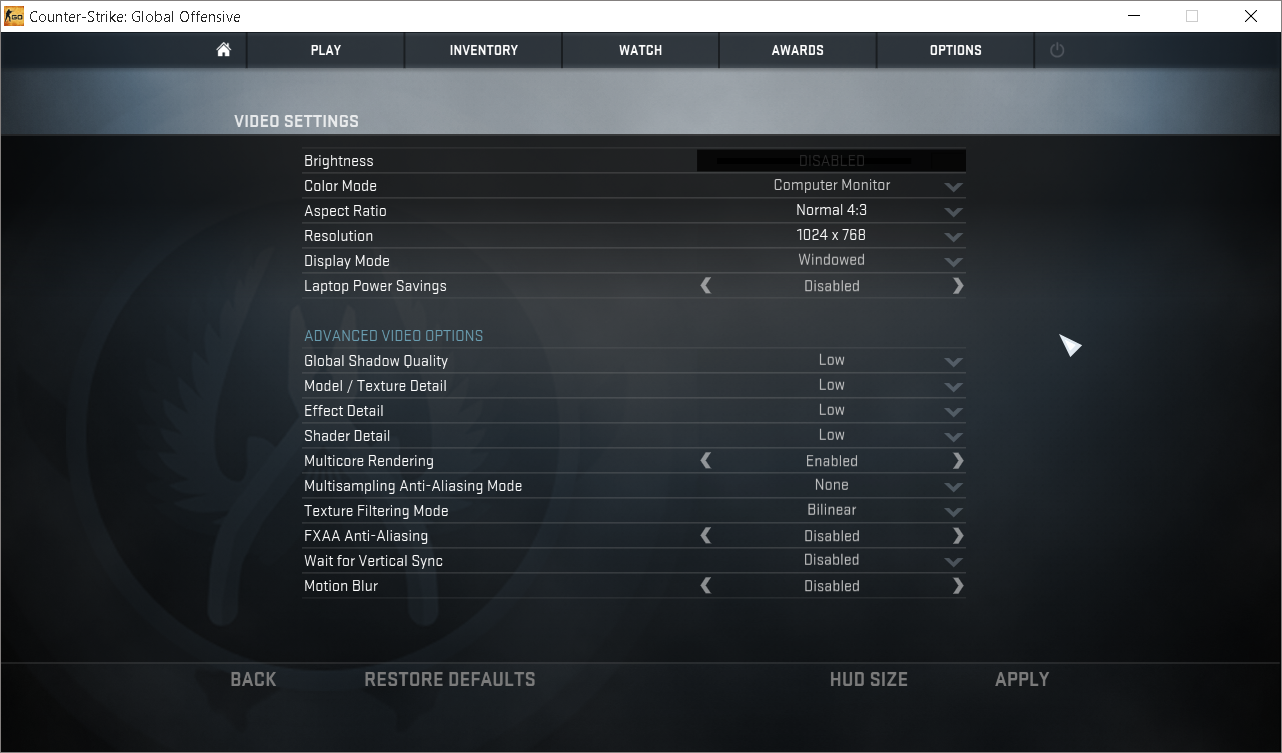Click the Brightness slider bar
Image resolution: width=1282 pixels, height=753 pixels.
coord(831,161)
